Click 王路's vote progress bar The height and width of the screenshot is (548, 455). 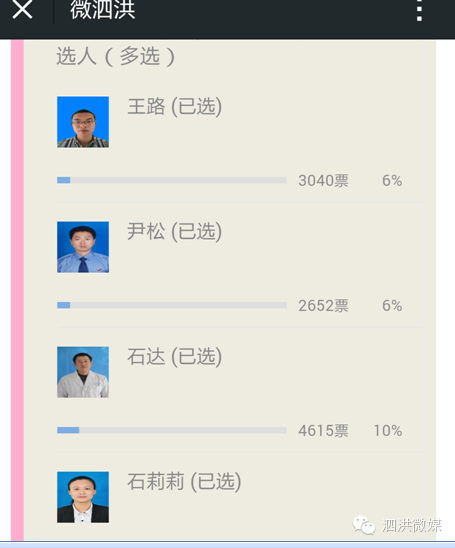172,180
